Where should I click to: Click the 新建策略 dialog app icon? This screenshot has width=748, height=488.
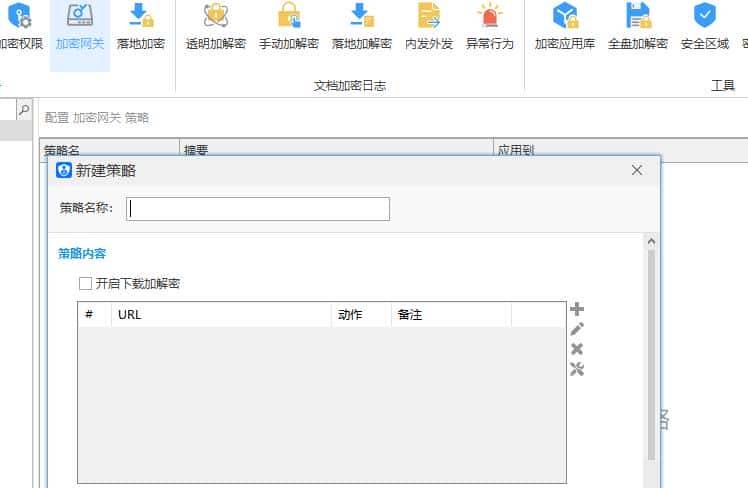click(63, 170)
